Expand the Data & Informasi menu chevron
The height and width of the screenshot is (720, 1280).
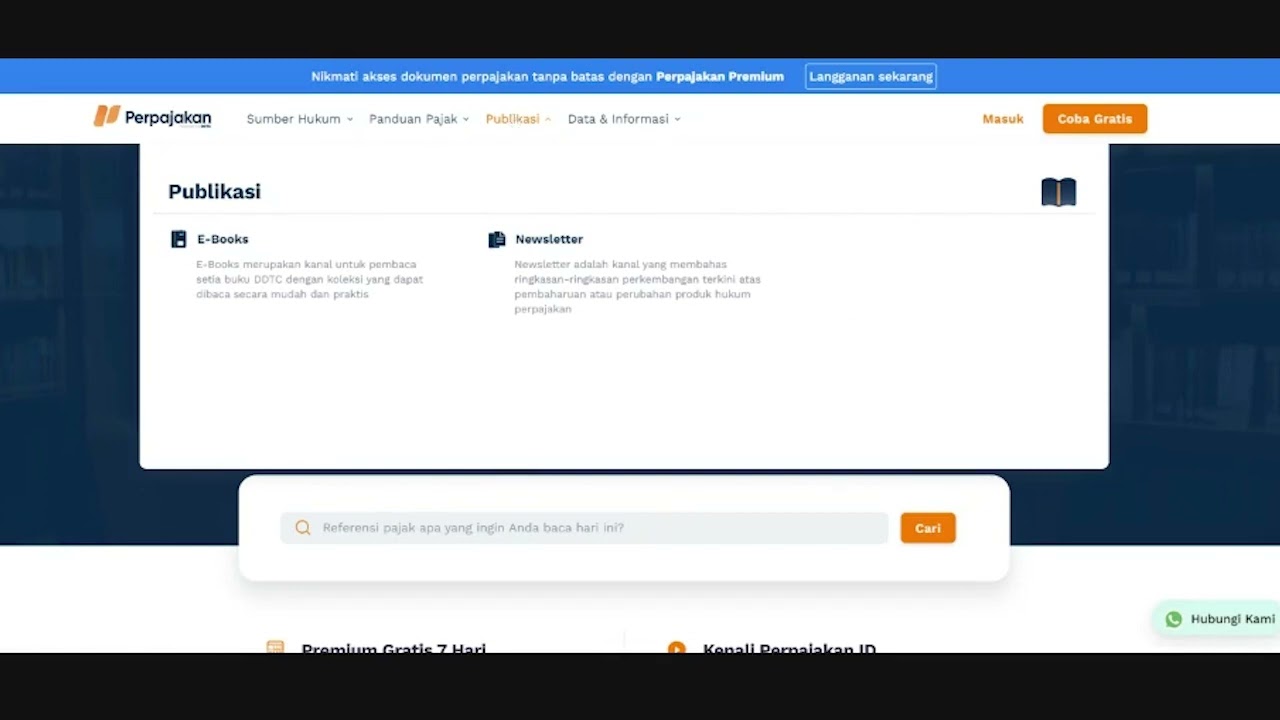tap(677, 119)
